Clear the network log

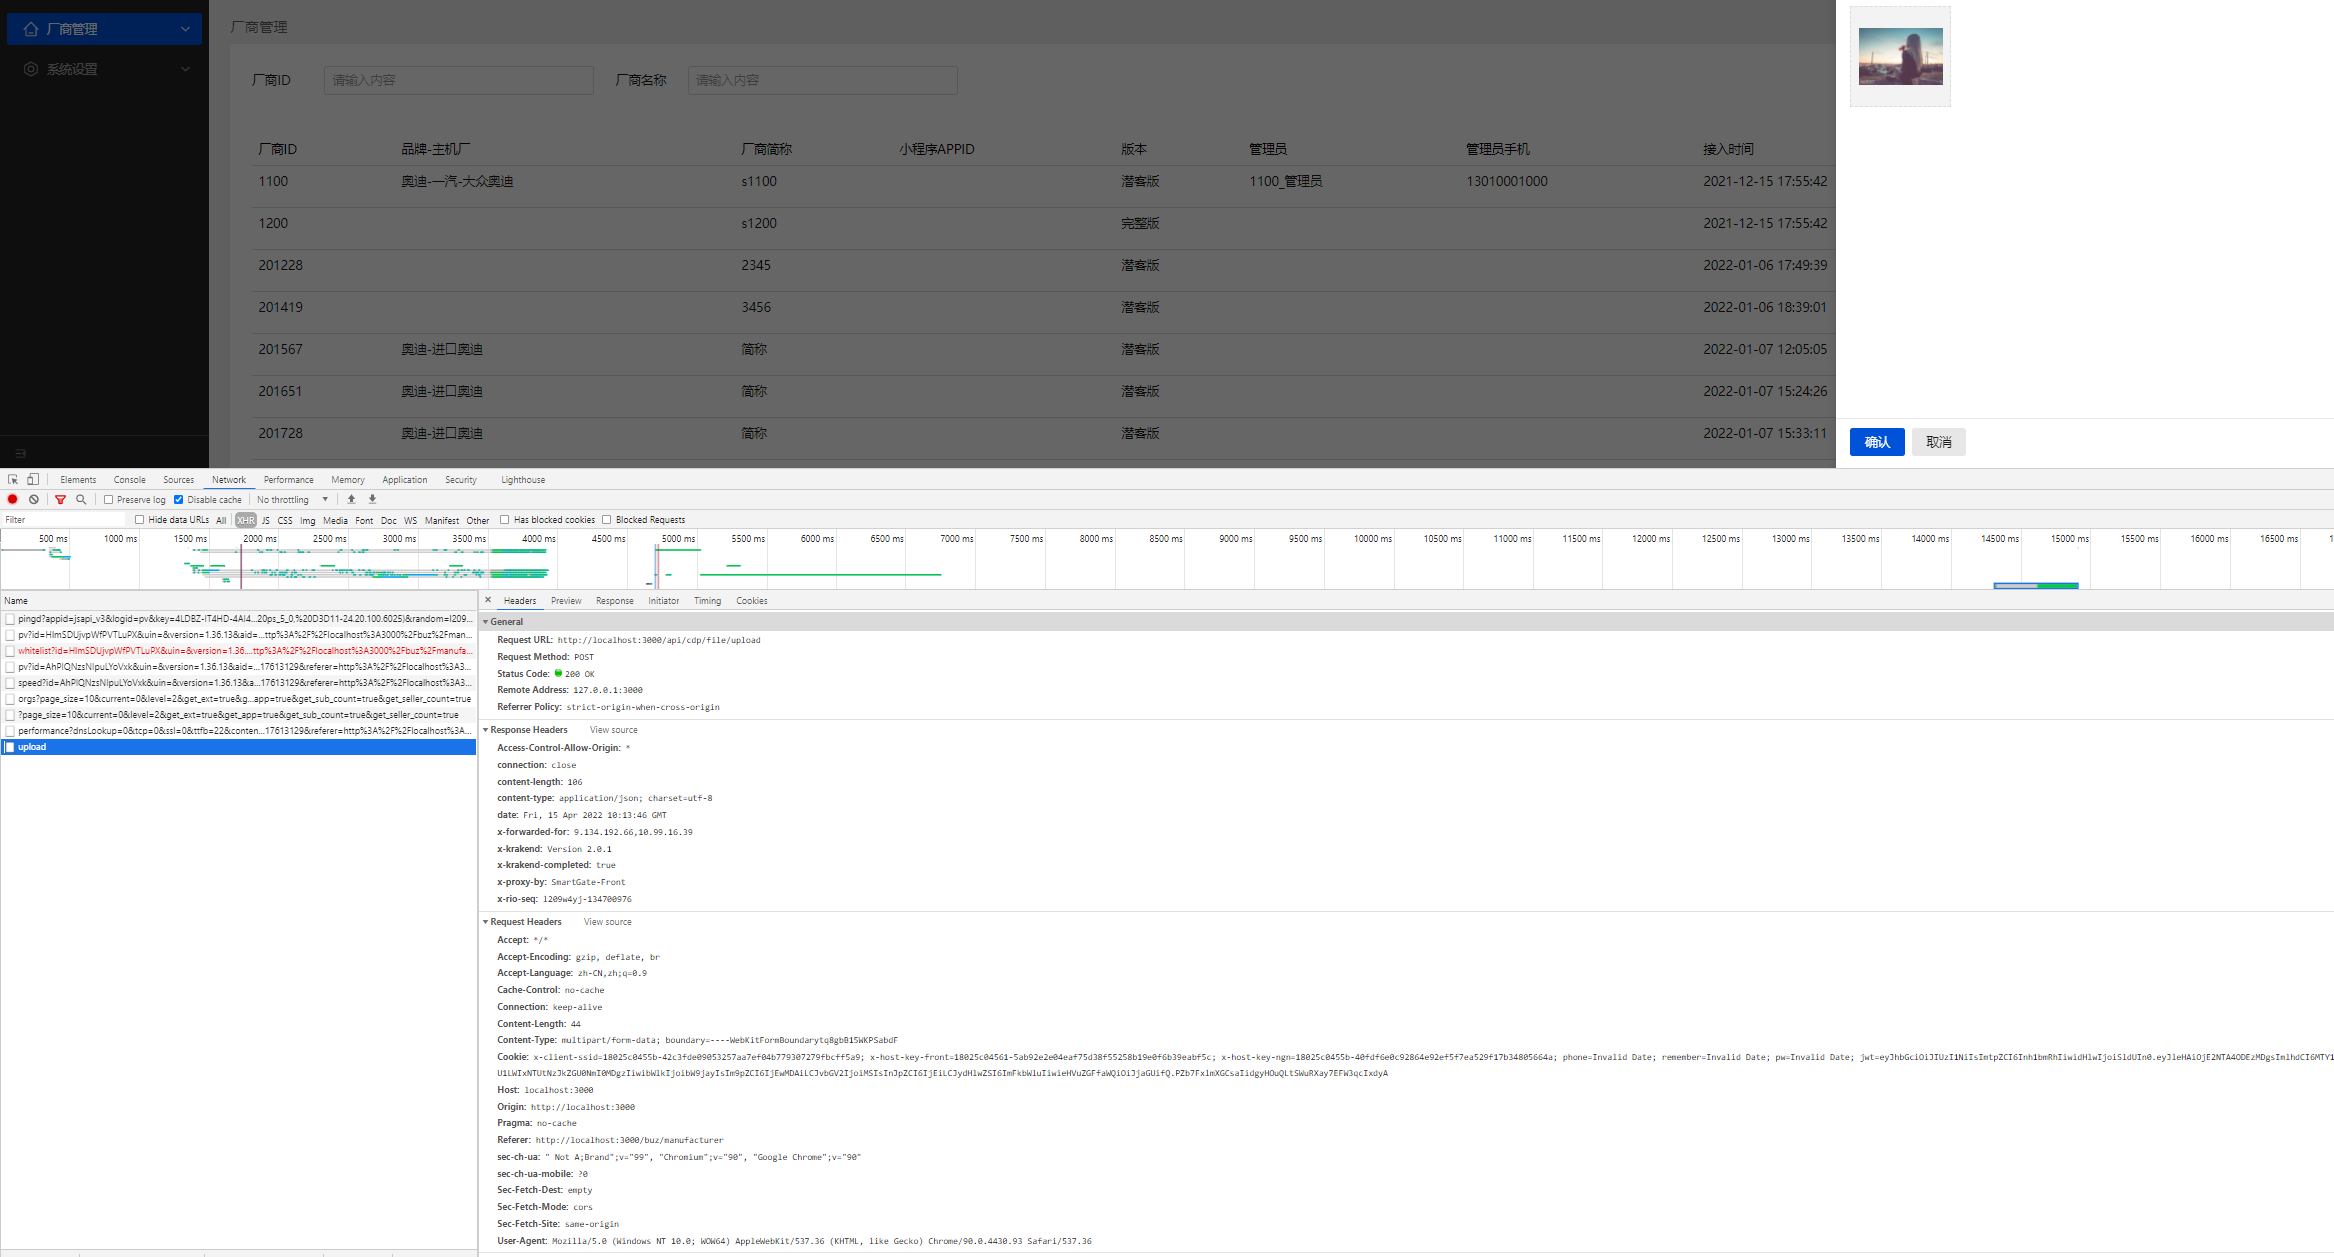[34, 499]
